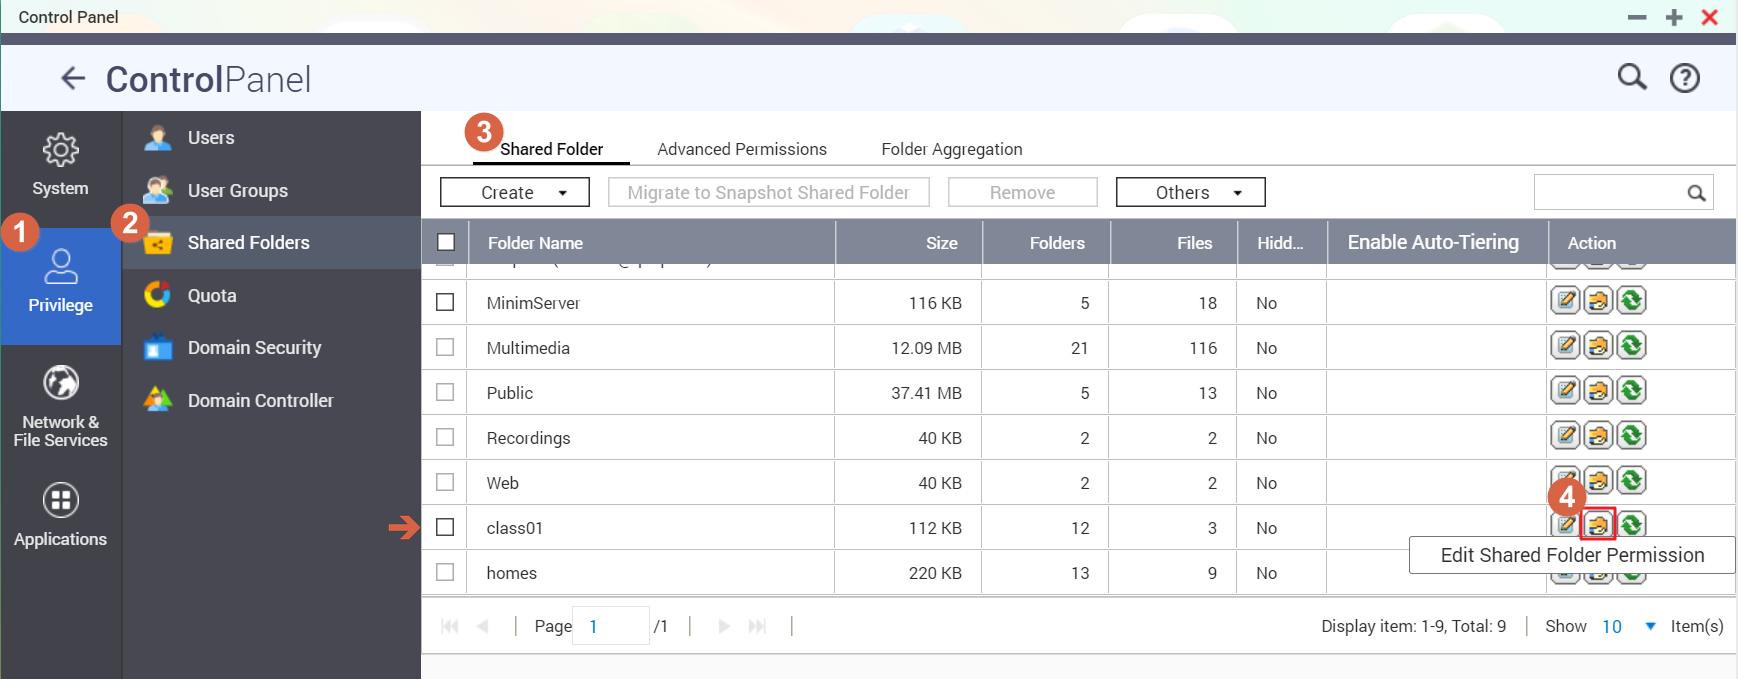
Task: Open User Groups in the side menu
Action: coord(237,190)
